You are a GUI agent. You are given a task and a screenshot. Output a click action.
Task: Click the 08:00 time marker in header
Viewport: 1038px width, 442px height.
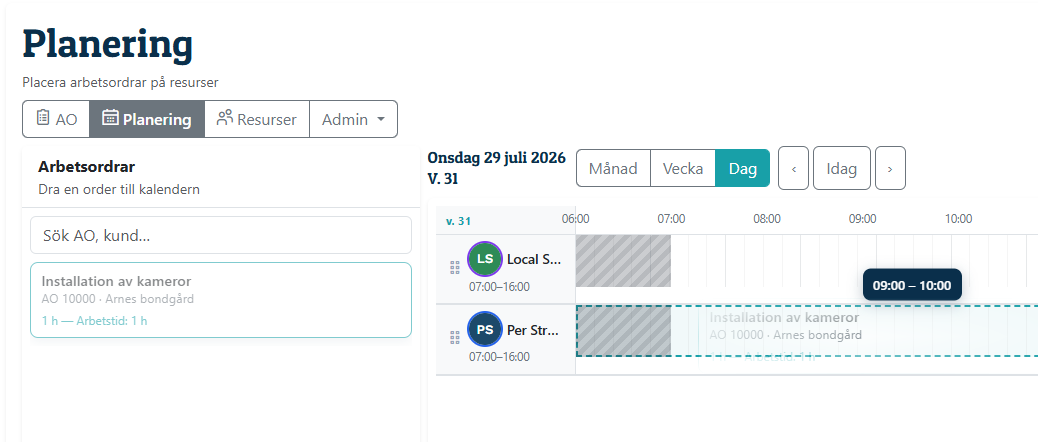(767, 219)
